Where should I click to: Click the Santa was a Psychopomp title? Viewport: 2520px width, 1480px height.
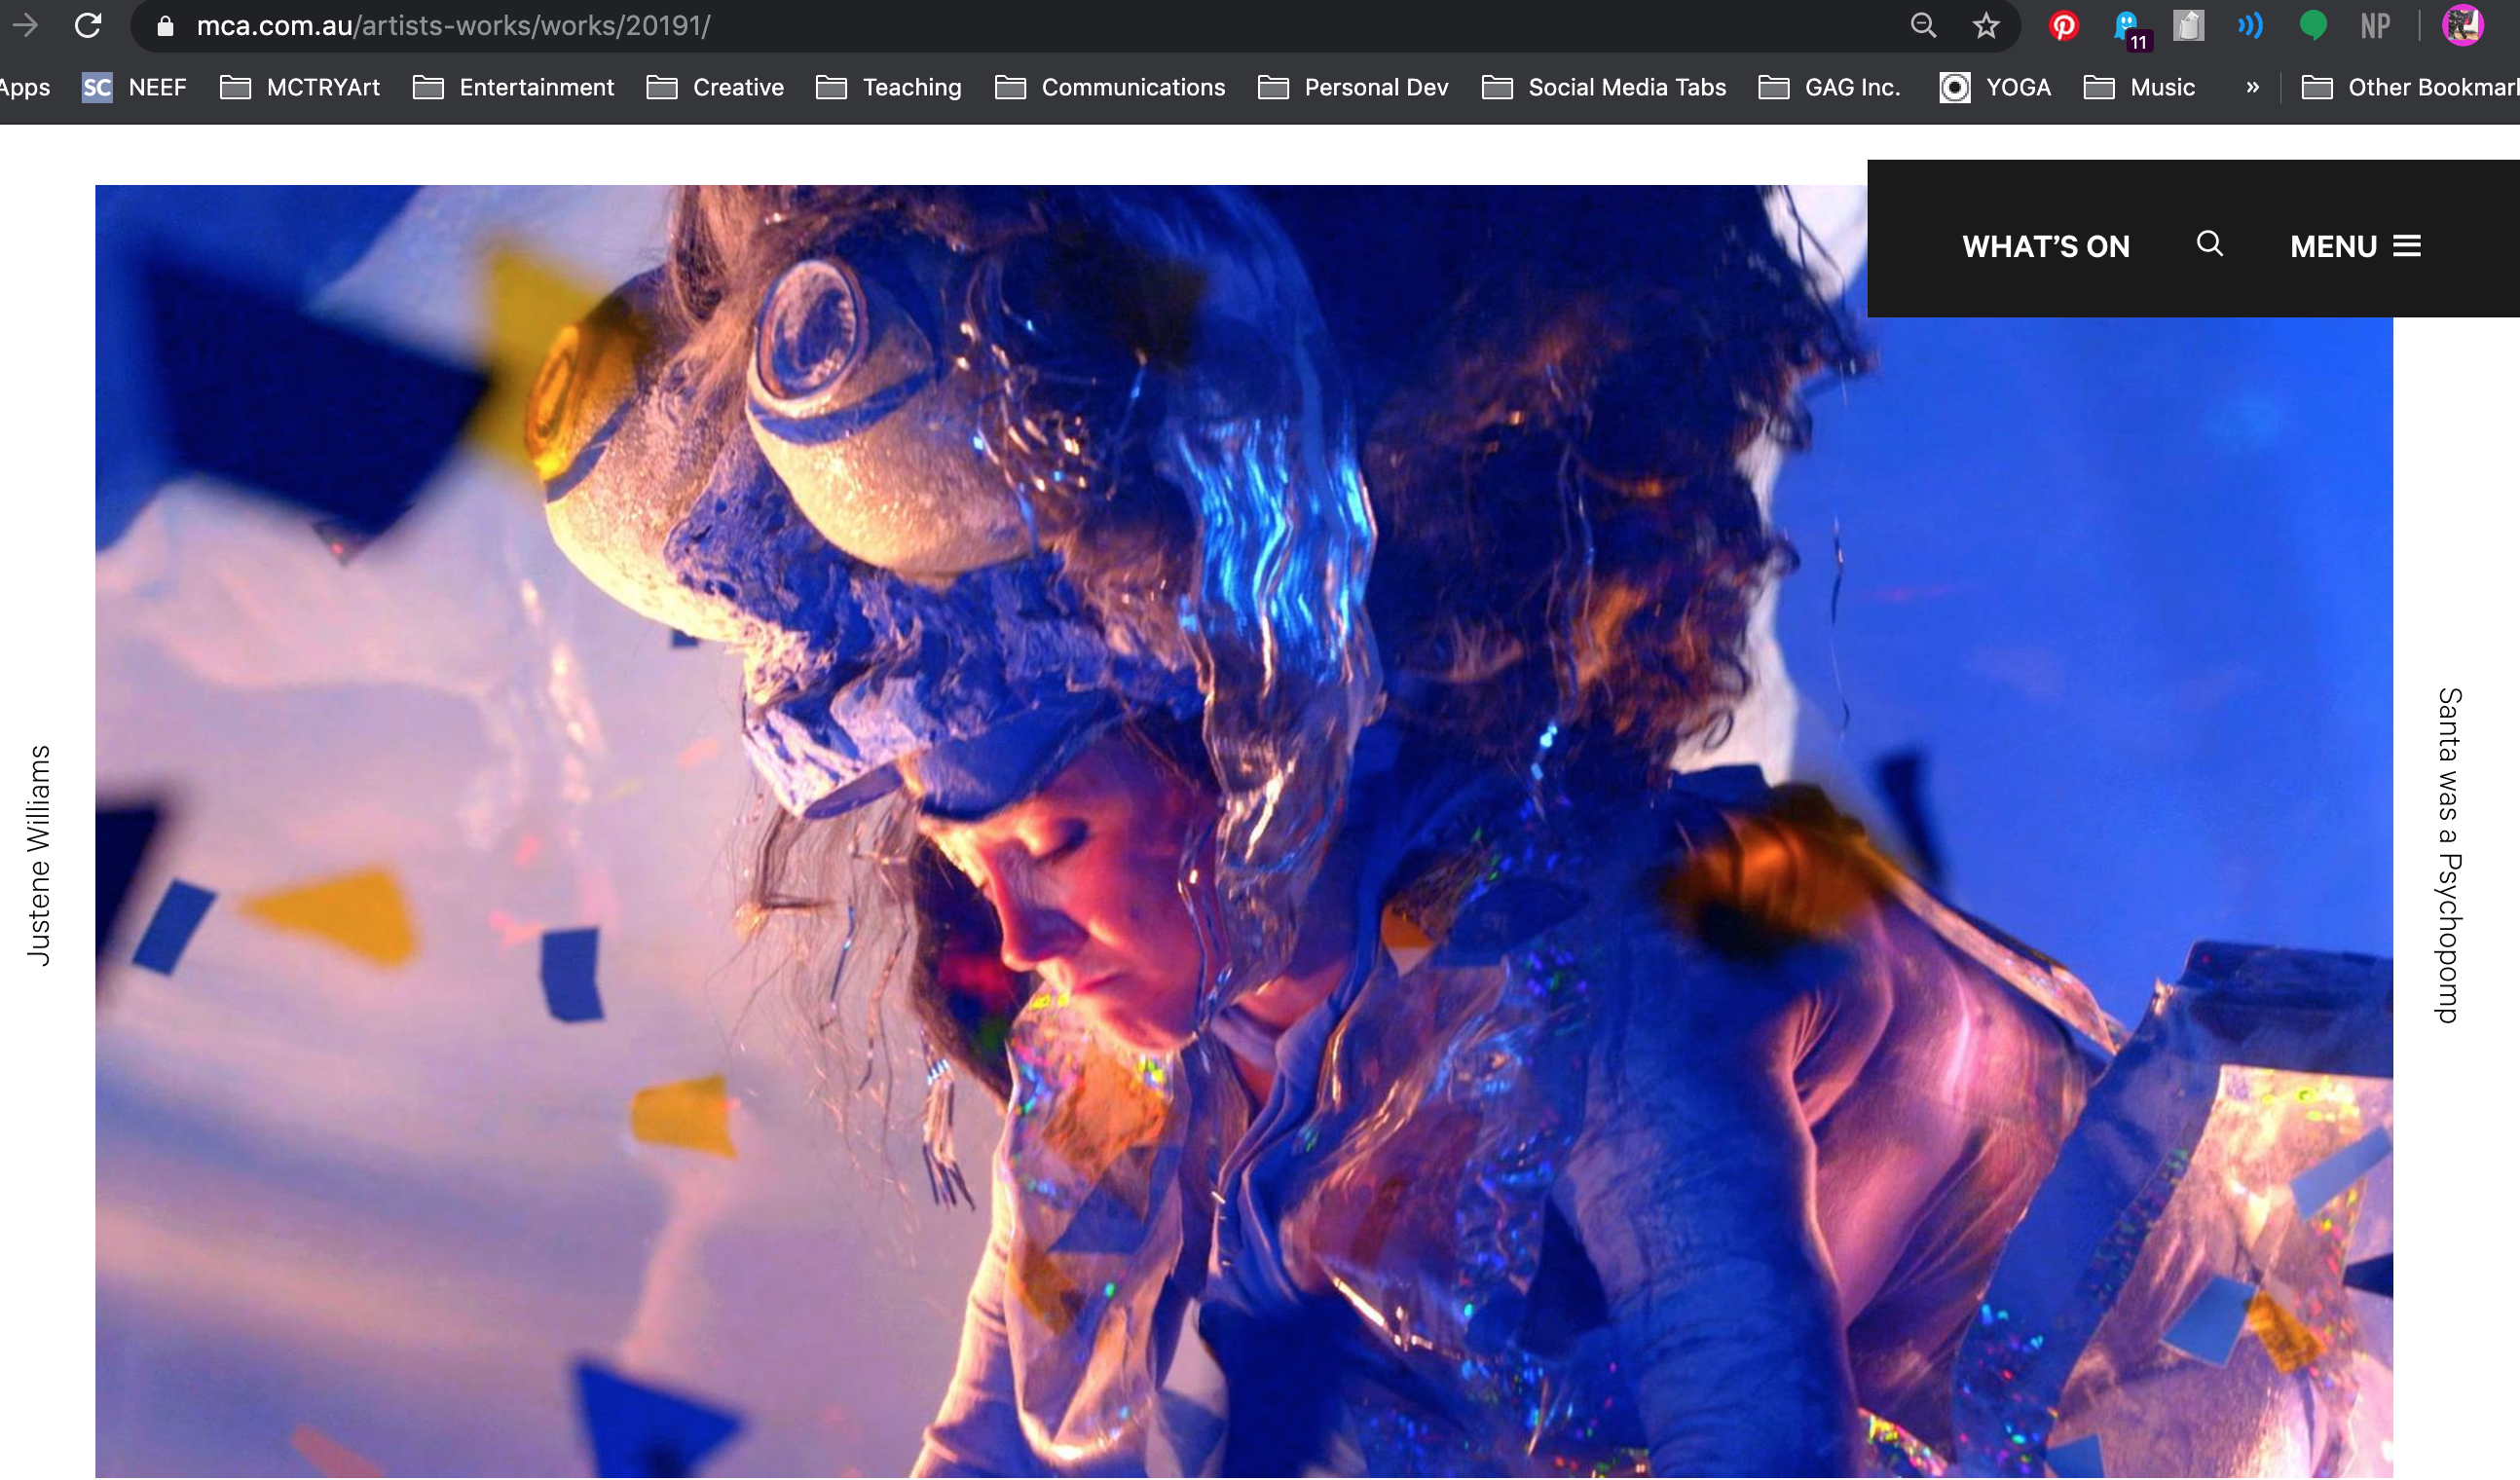tap(2448, 856)
